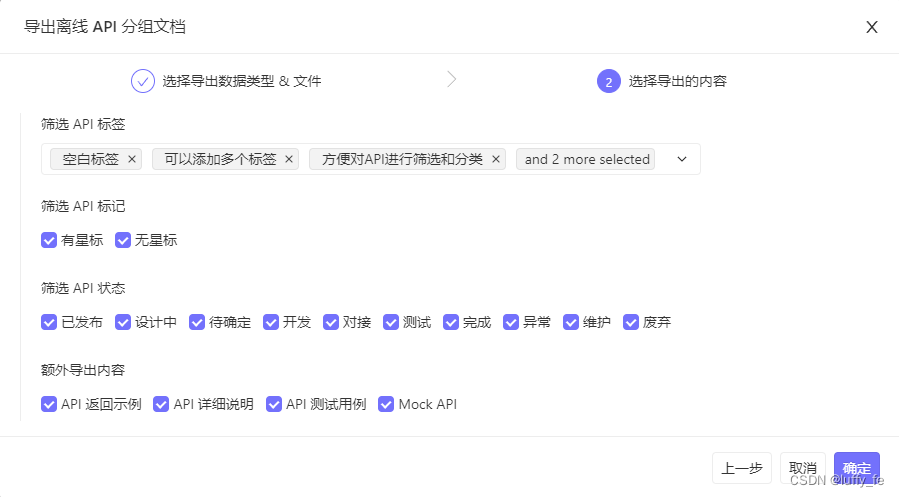Disable API 测试用例 export option
The image size is (899, 497).
click(274, 404)
